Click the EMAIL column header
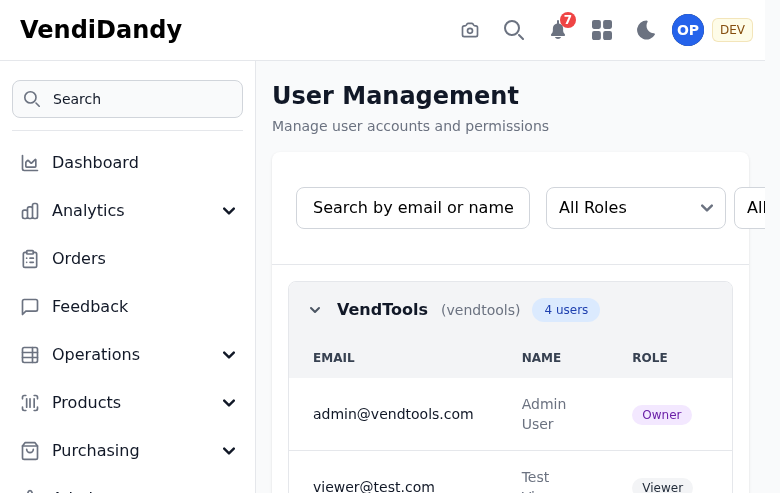 (334, 358)
